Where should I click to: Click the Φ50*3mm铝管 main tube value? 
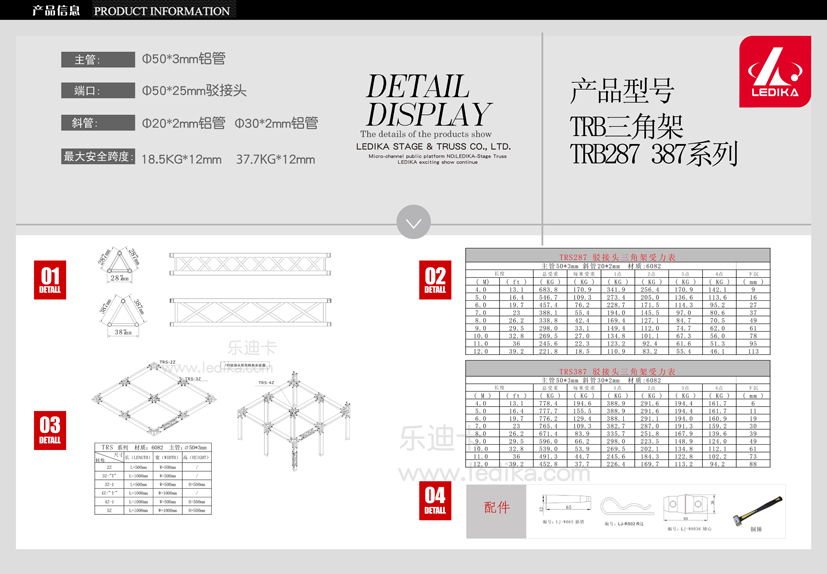(184, 59)
